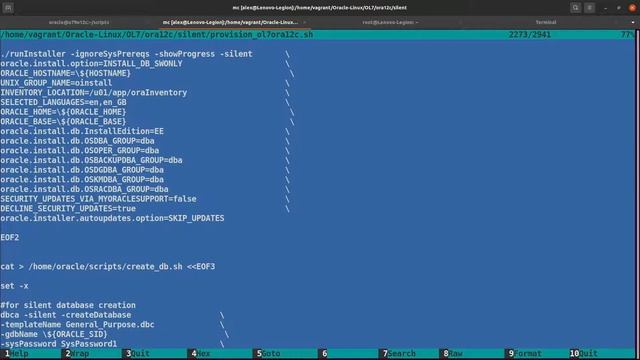
Task: Click 1Help in the function bar
Action: (x=16, y=353)
